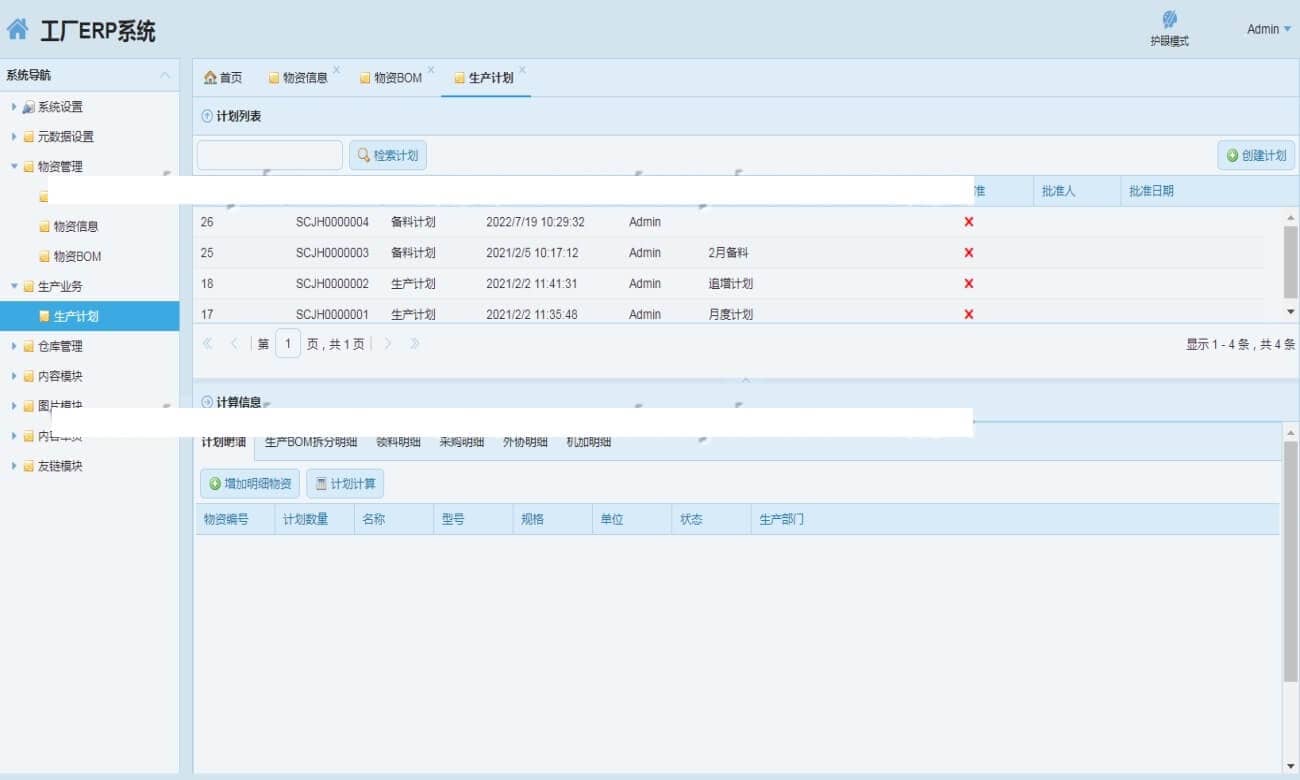The width and height of the screenshot is (1300, 780).
Task: Expand the 仓库管理 tree node arrow
Action: [14, 346]
